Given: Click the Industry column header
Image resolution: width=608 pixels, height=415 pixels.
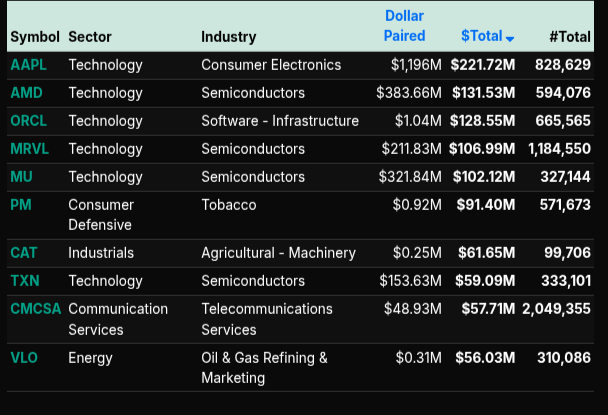Looking at the screenshot, I should [229, 37].
